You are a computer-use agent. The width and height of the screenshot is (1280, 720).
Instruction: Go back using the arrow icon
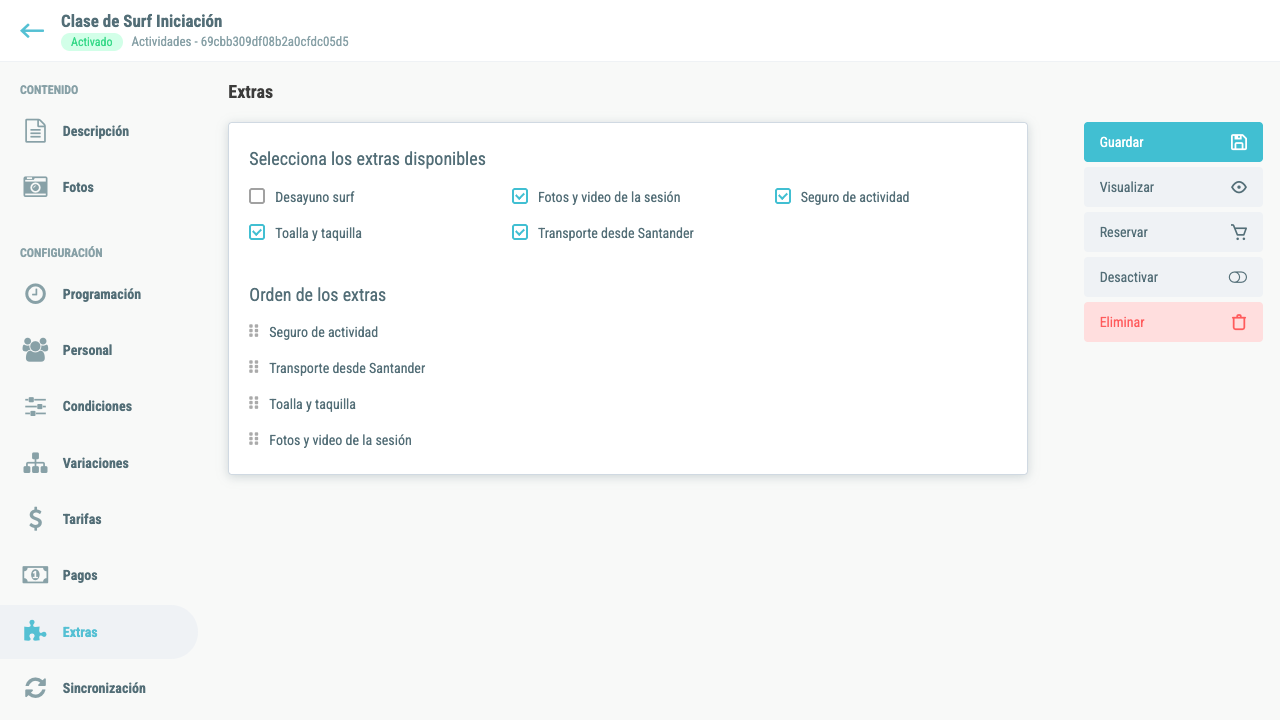[x=32, y=31]
